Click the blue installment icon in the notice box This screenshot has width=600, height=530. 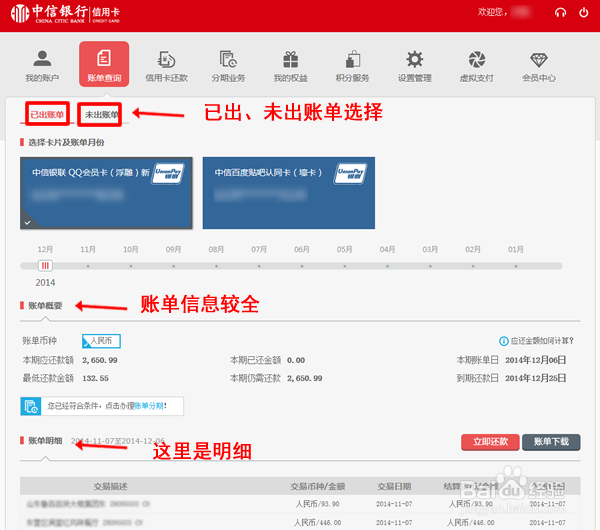point(31,406)
